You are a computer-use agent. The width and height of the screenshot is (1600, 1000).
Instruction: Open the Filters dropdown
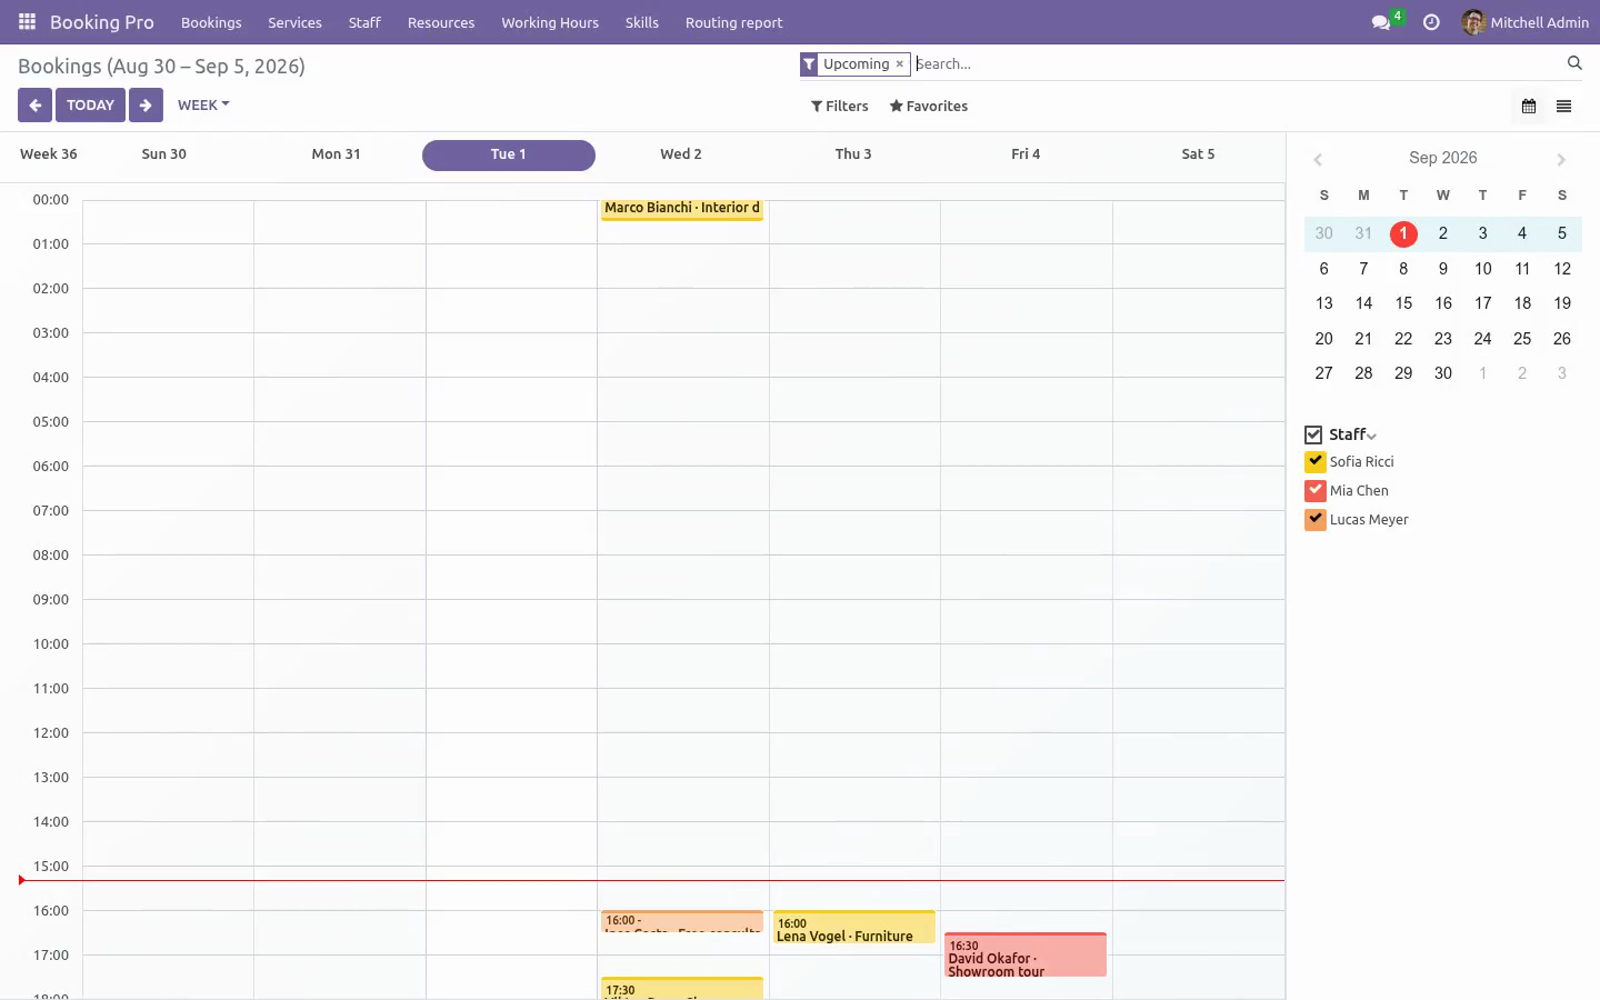[839, 106]
